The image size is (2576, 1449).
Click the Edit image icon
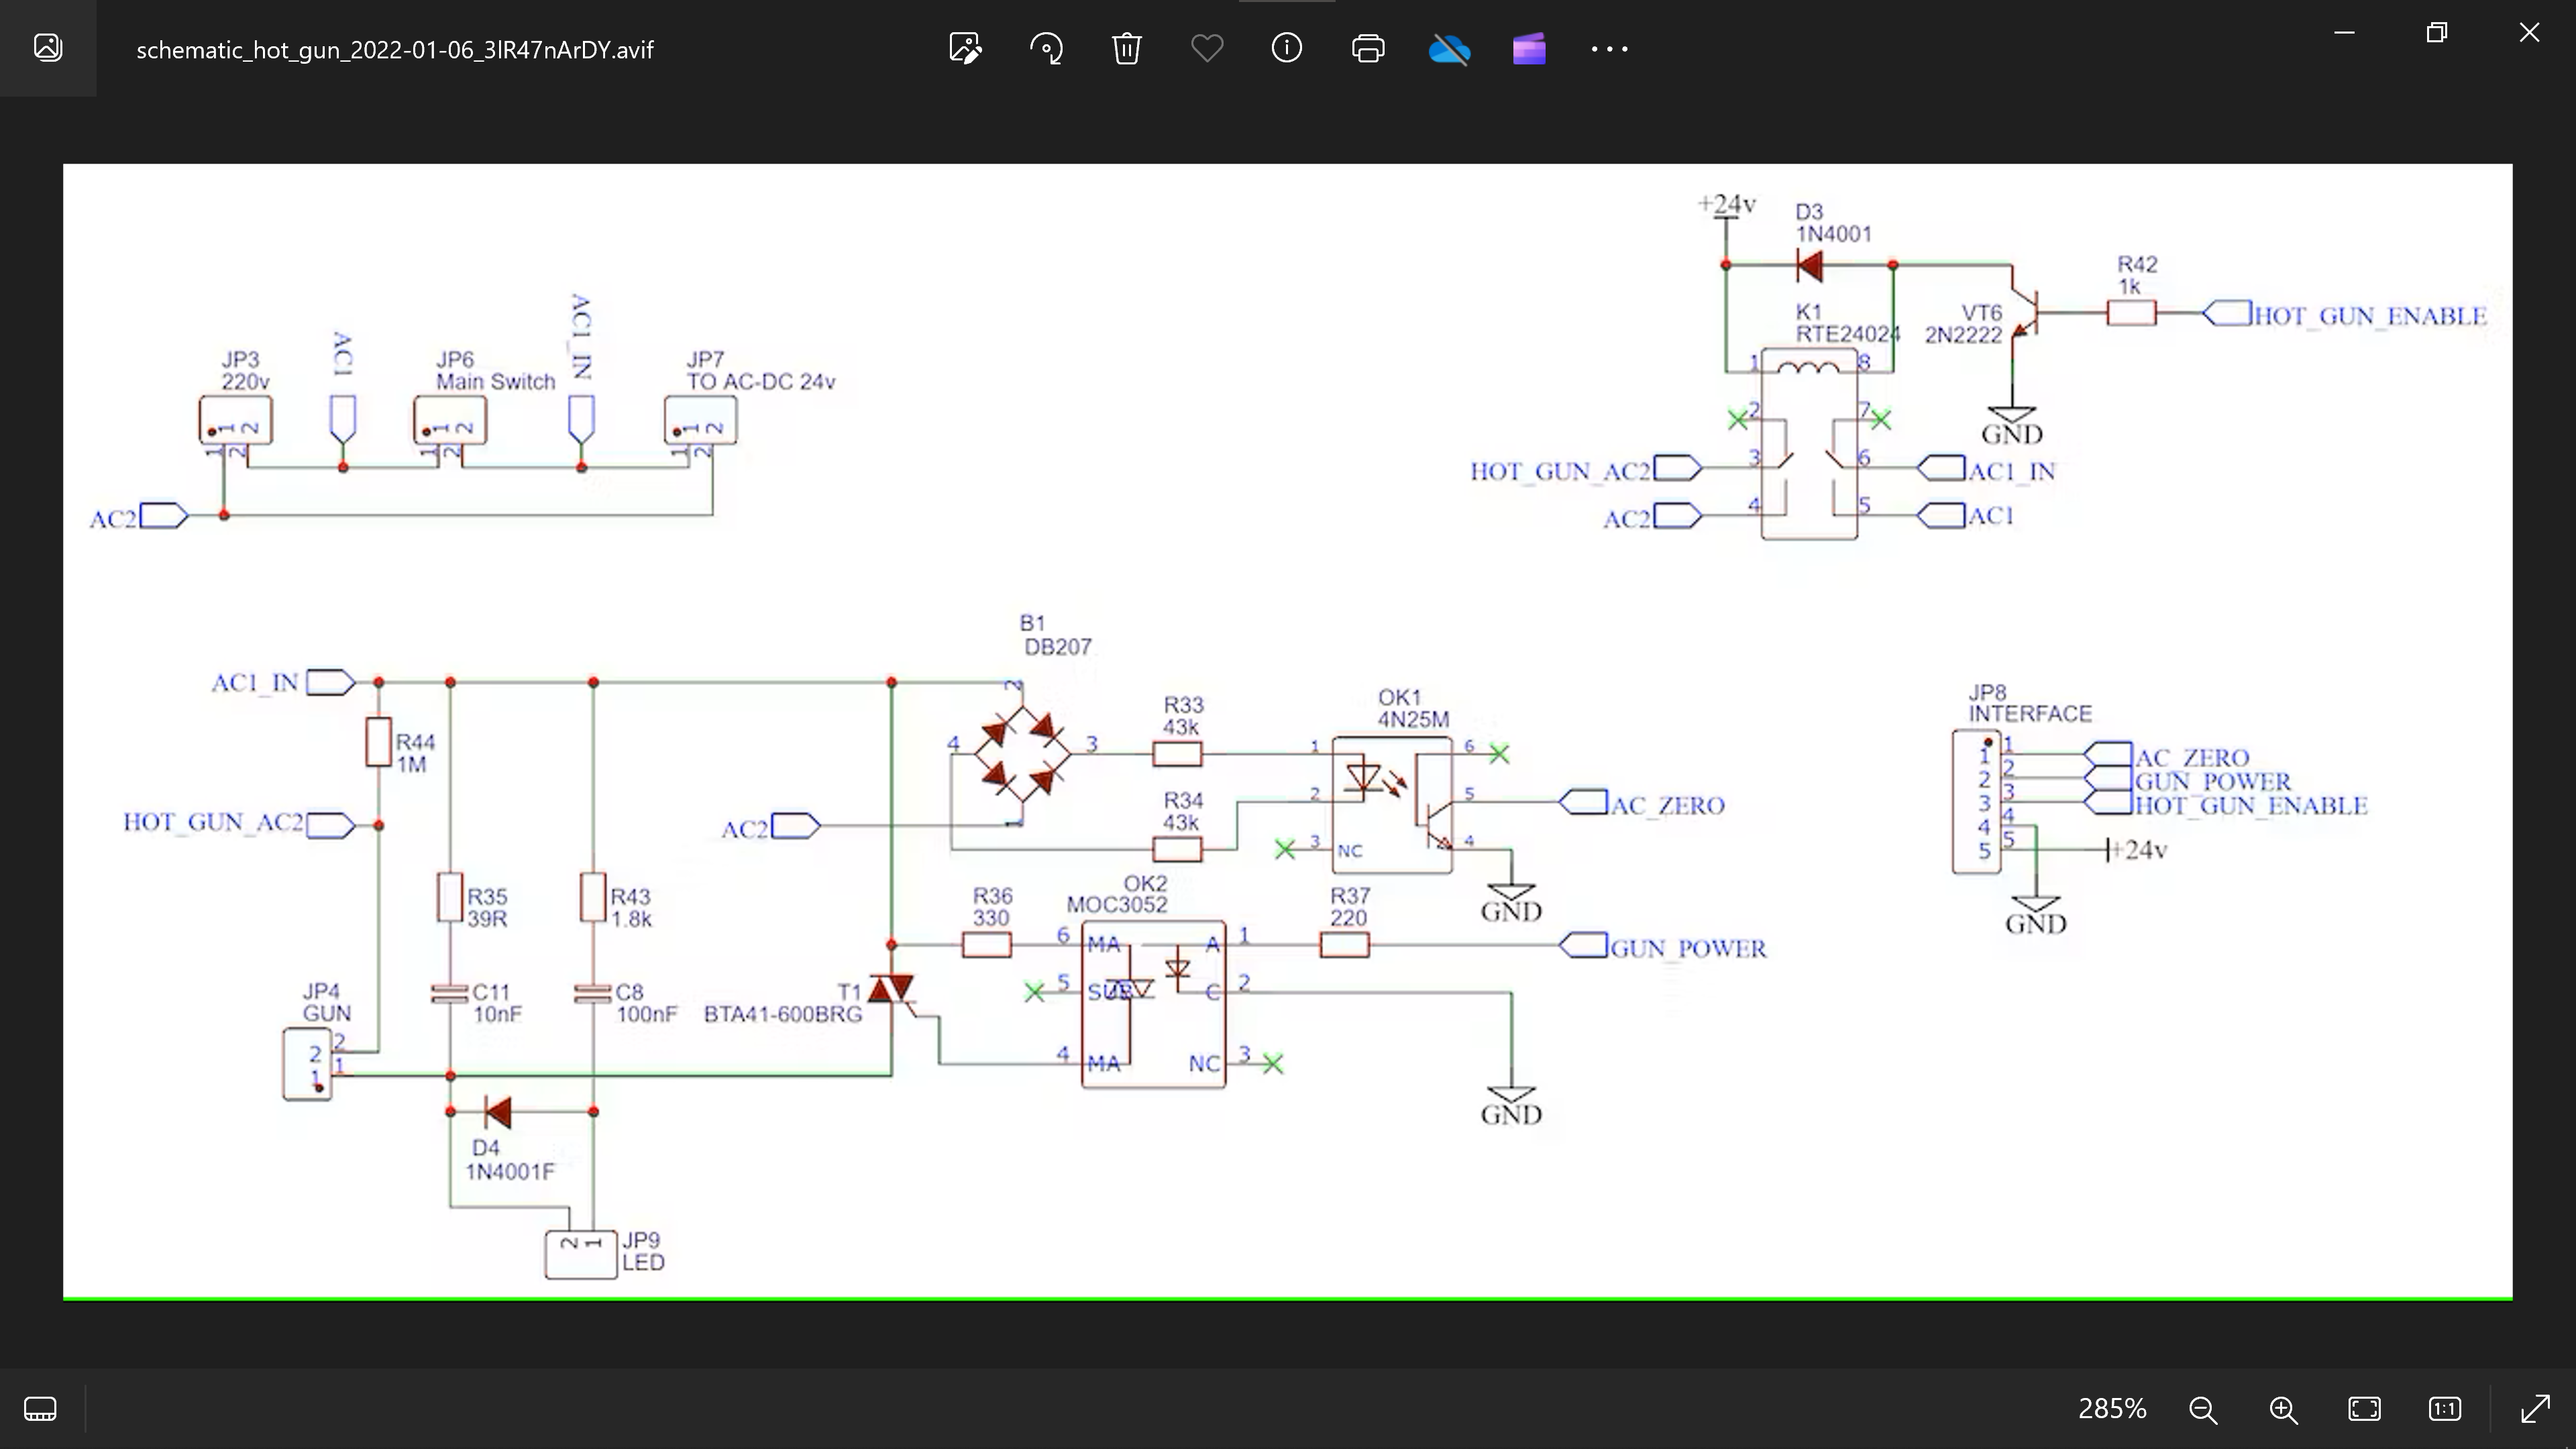tap(965, 48)
